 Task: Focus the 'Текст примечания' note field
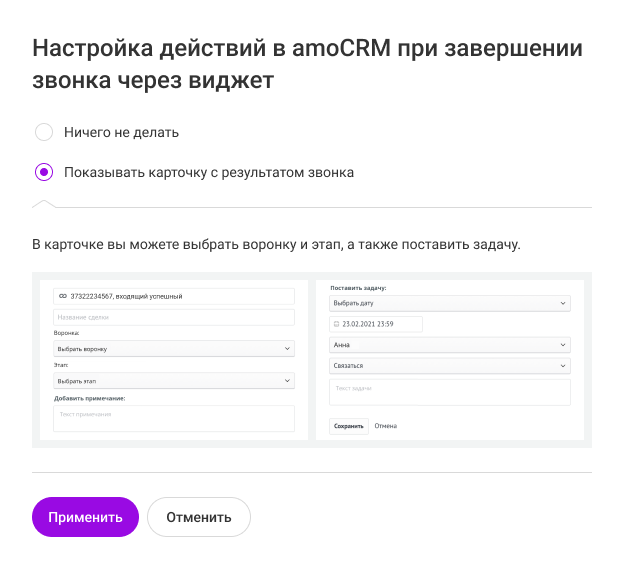coord(174,418)
